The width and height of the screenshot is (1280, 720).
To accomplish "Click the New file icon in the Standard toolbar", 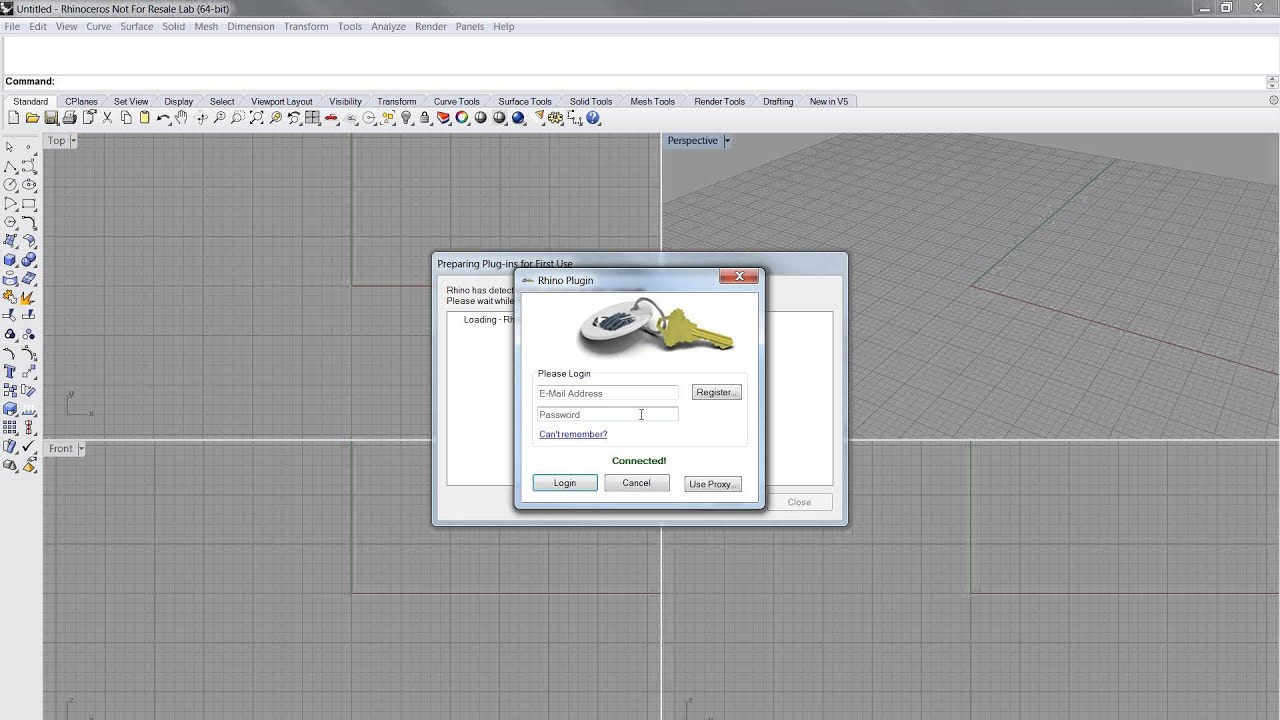I will pyautogui.click(x=13, y=118).
